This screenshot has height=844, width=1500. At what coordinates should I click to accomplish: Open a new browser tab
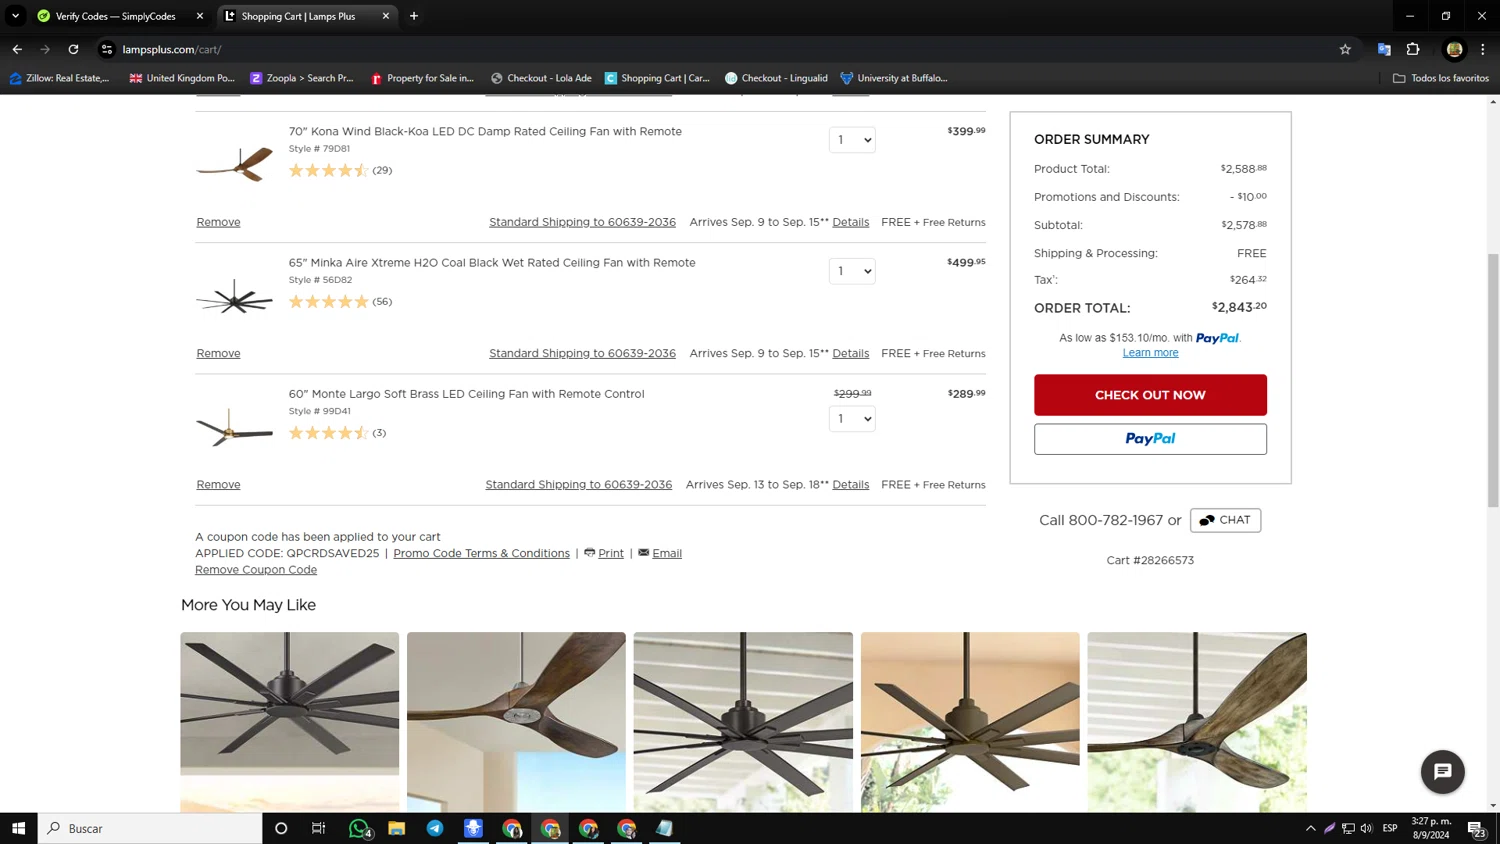414,16
